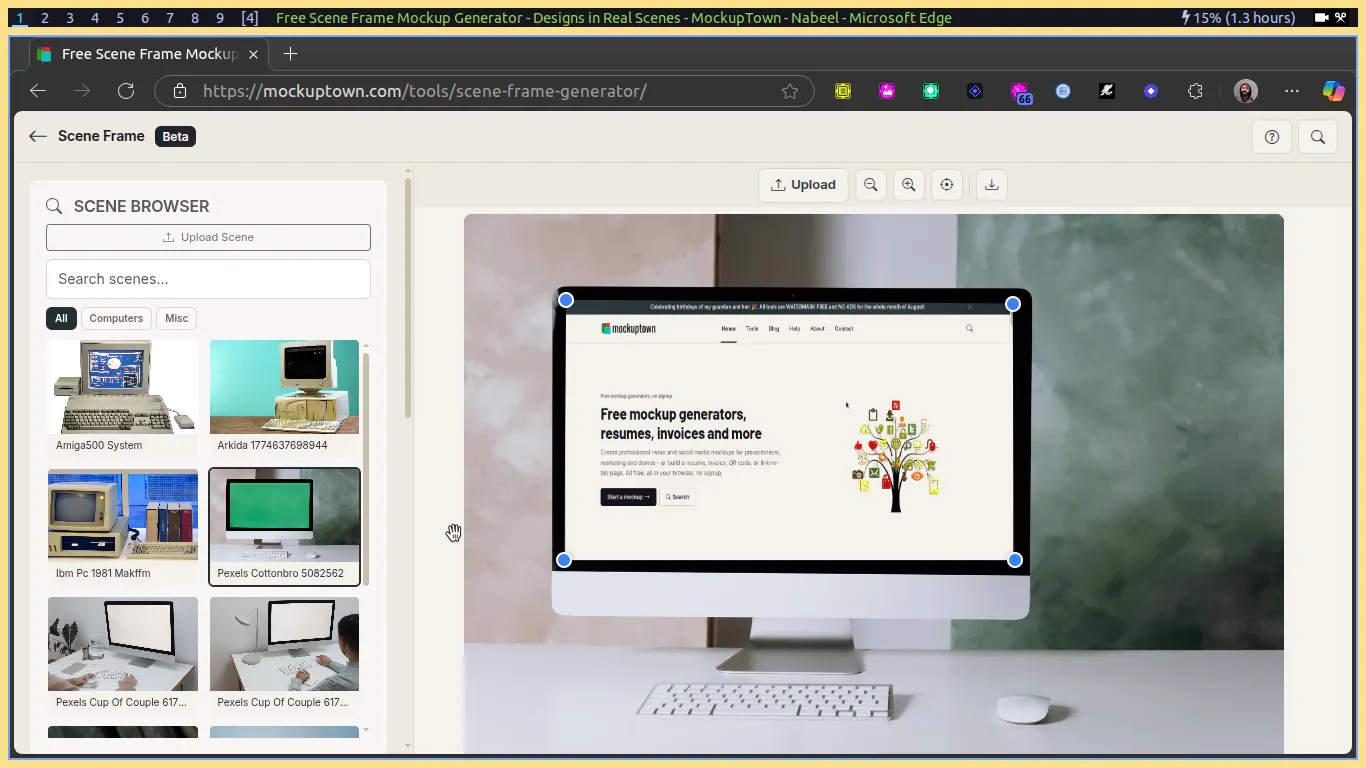Image resolution: width=1366 pixels, height=768 pixels.
Task: View site info via the lock icon
Action: (x=180, y=91)
